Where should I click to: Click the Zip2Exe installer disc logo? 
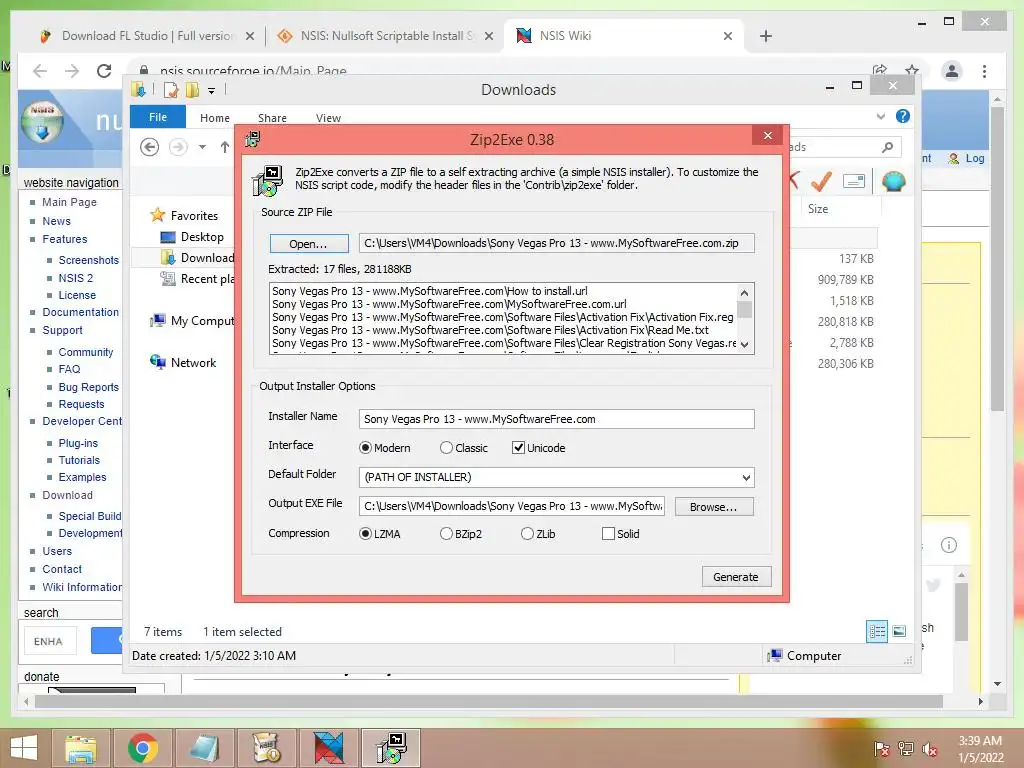coord(268,181)
